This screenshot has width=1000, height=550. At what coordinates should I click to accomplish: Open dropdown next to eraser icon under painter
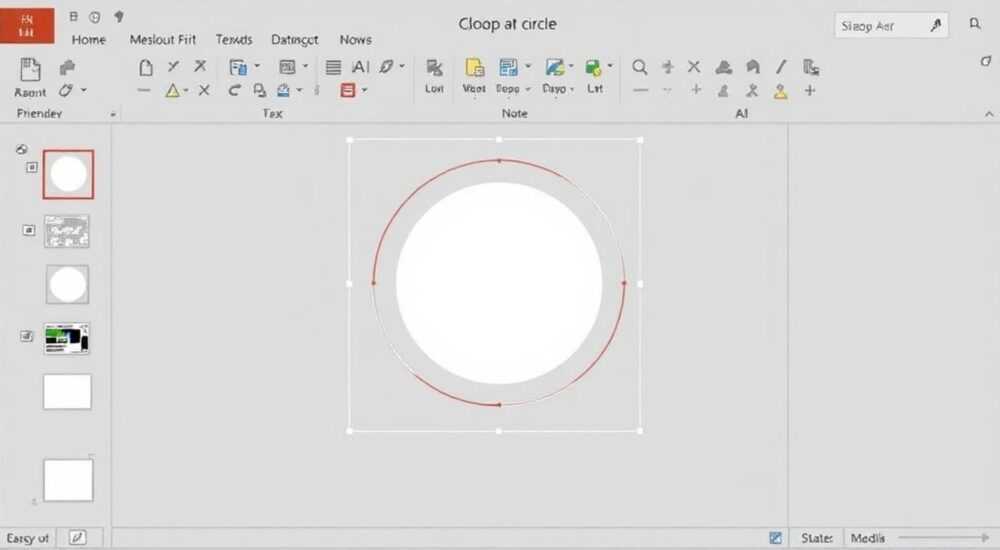point(84,91)
